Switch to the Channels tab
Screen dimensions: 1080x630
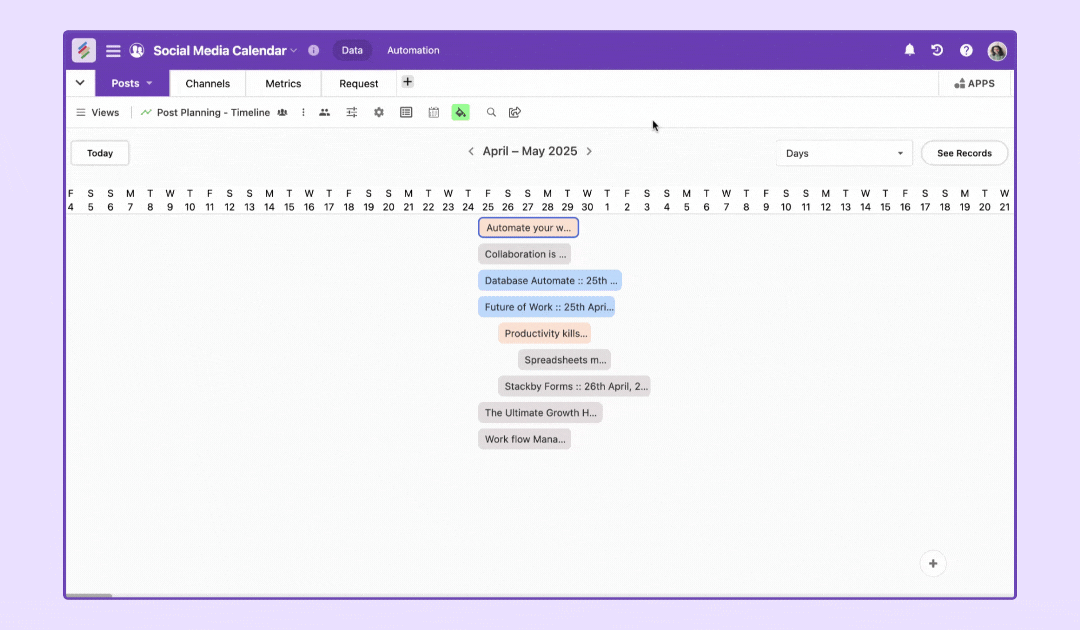(x=207, y=84)
